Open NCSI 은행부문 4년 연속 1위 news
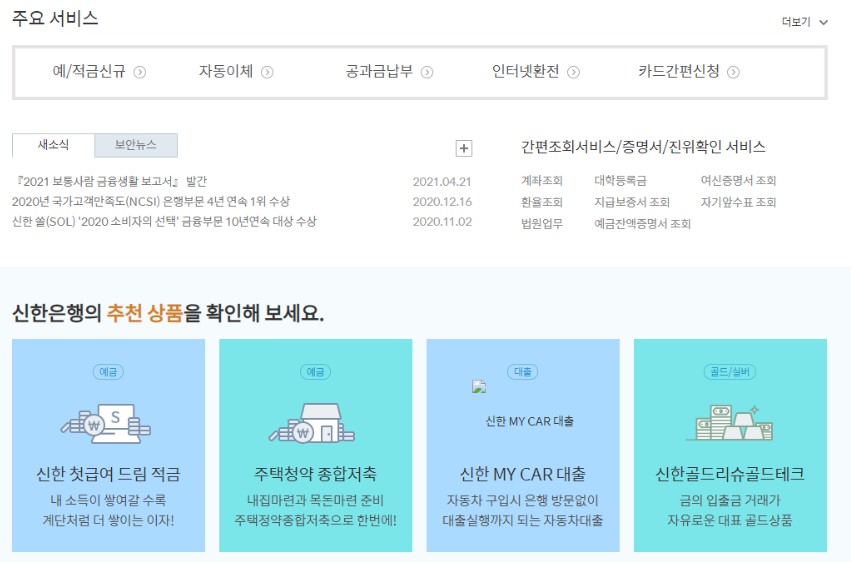Image resolution: width=851 pixels, height=562 pixels. point(151,202)
